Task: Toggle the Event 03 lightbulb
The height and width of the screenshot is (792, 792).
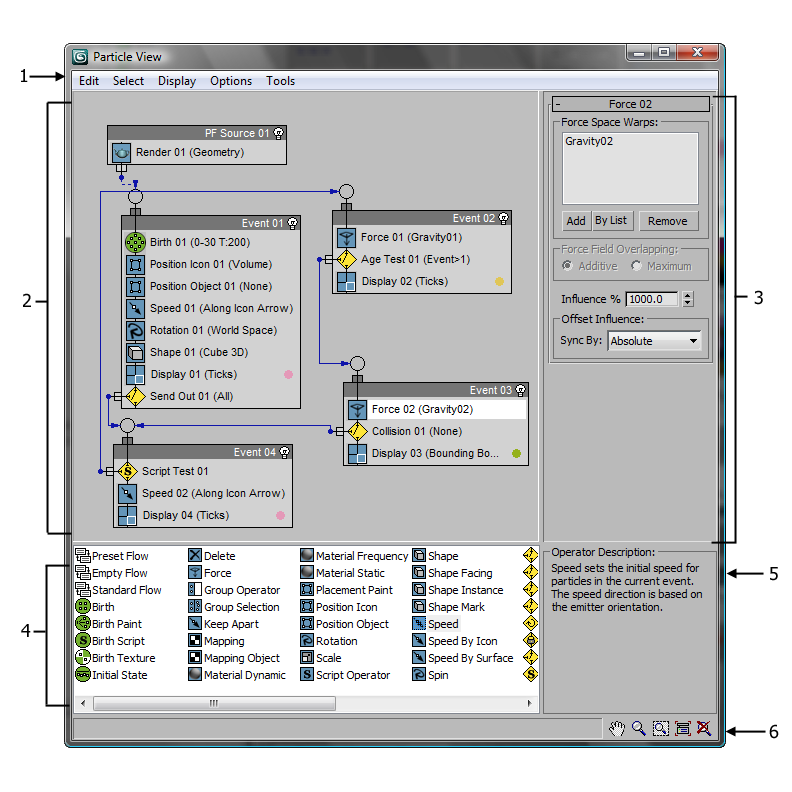Action: coord(520,390)
